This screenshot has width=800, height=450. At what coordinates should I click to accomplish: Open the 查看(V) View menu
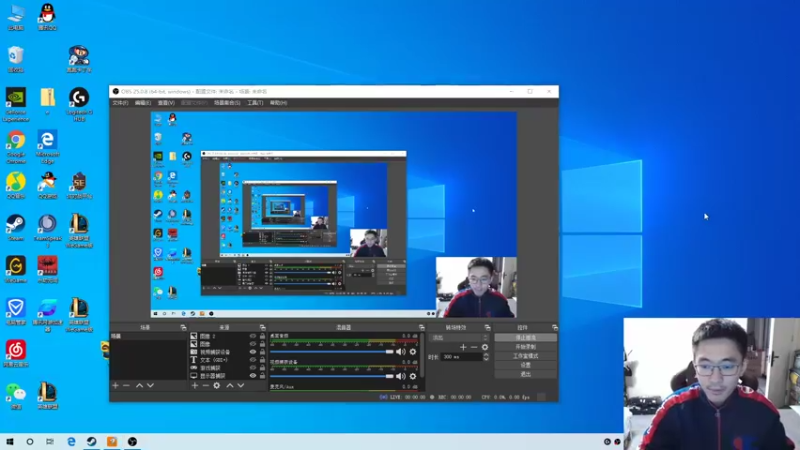pos(166,103)
